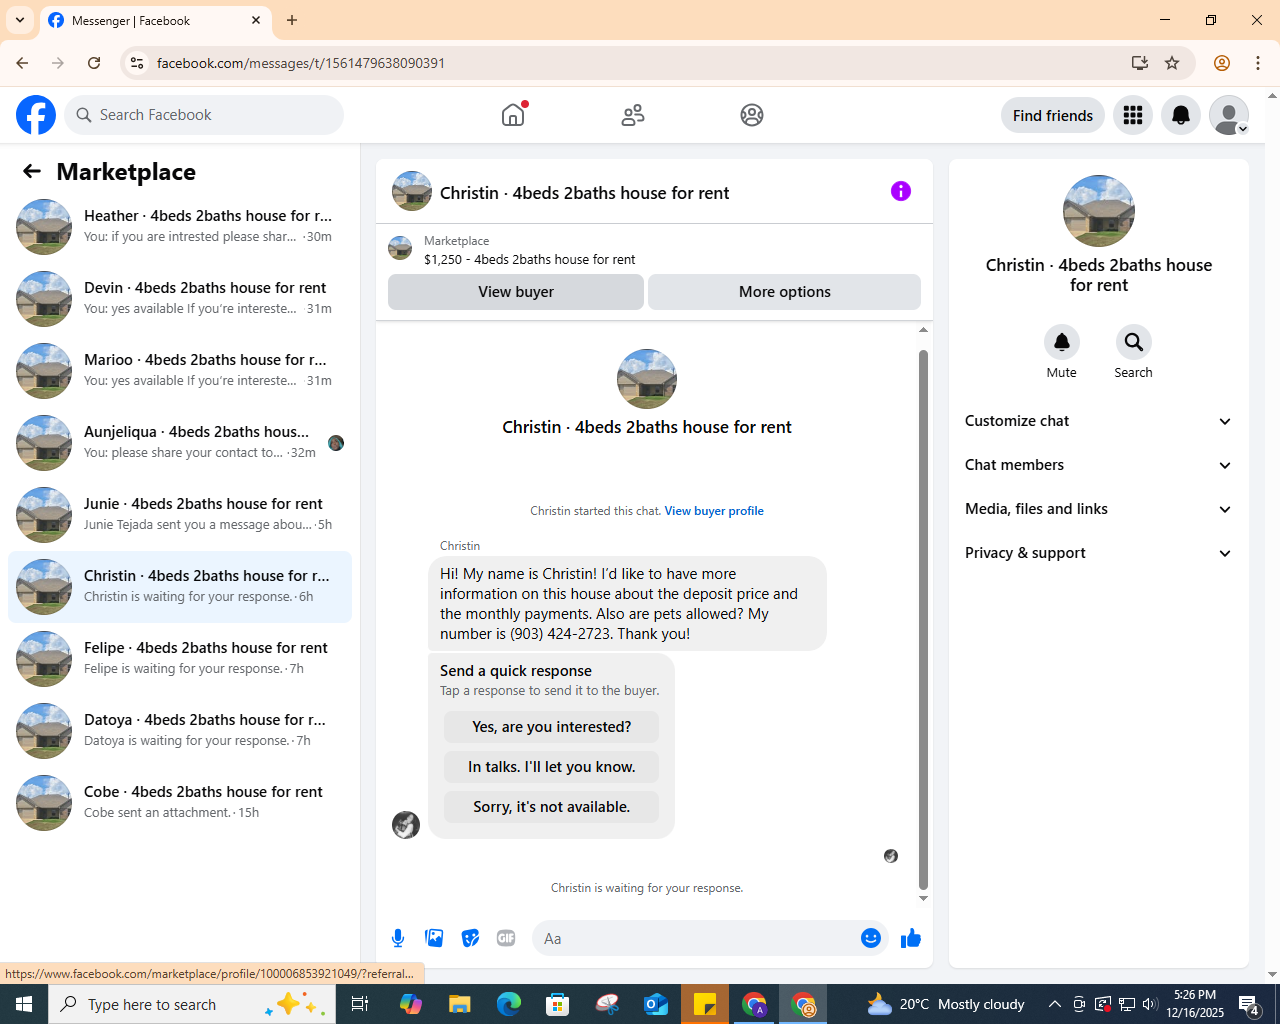This screenshot has height=1024, width=1280.
Task: Choose a GIF icon
Action: (x=506, y=938)
